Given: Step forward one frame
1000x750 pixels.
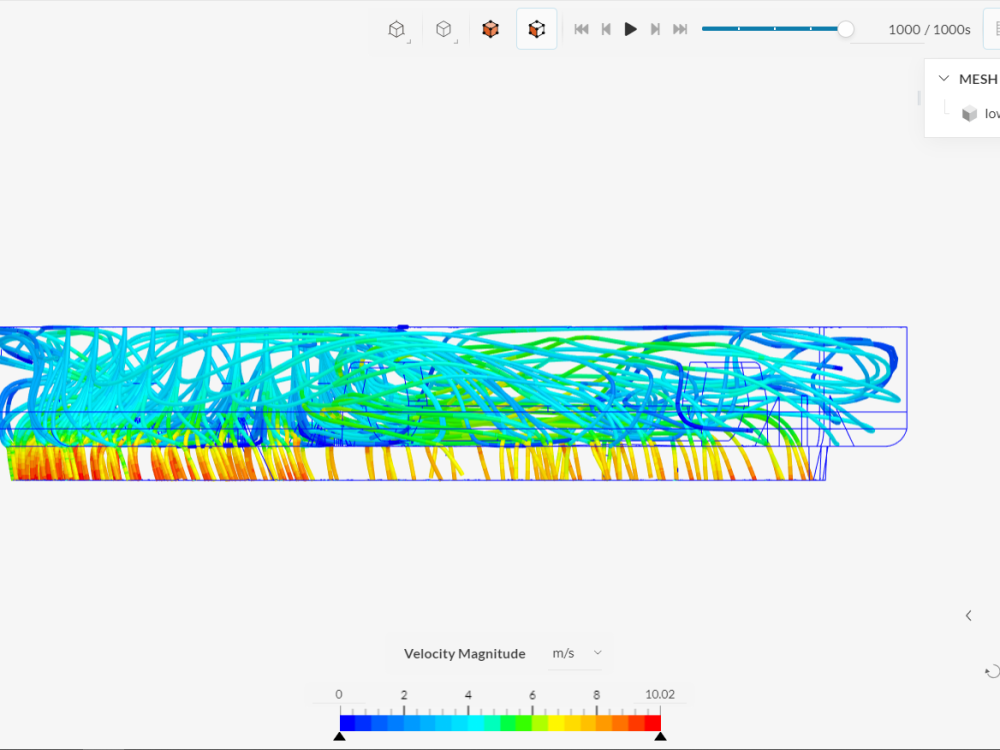Looking at the screenshot, I should coord(655,29).
